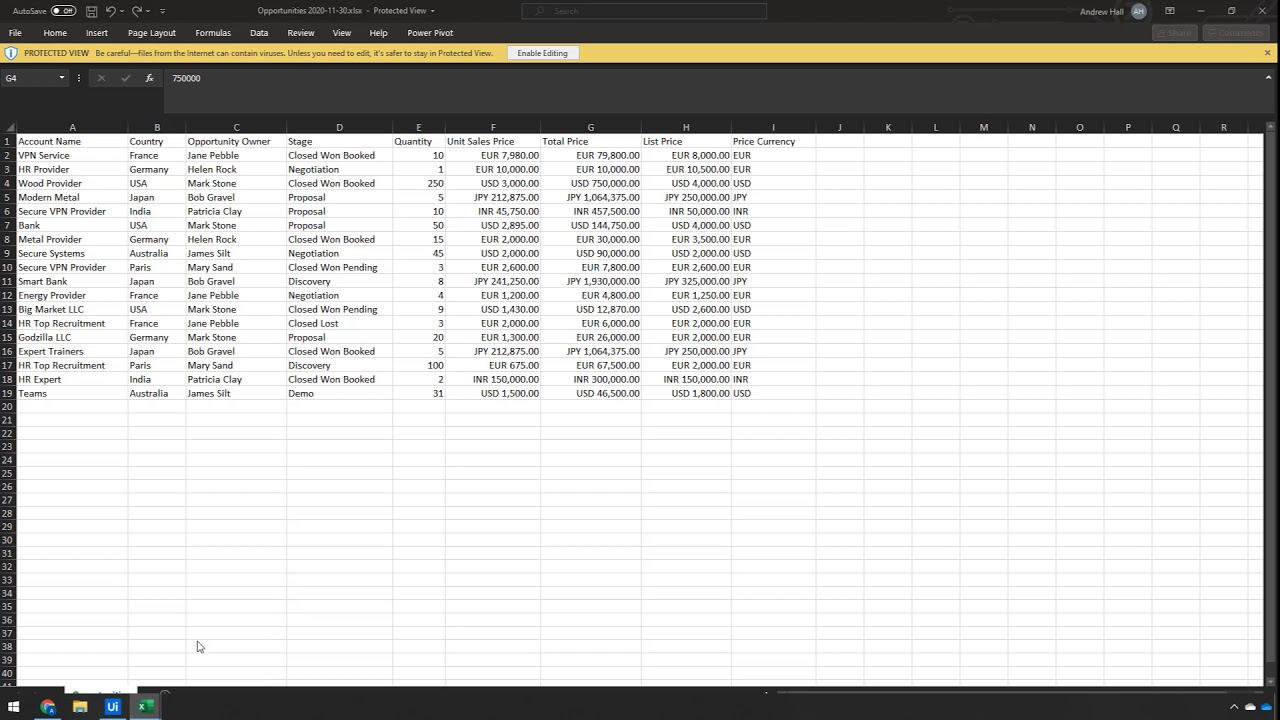Open Customize Quick Access Toolbar dropdown
The height and width of the screenshot is (720, 1280).
163,11
